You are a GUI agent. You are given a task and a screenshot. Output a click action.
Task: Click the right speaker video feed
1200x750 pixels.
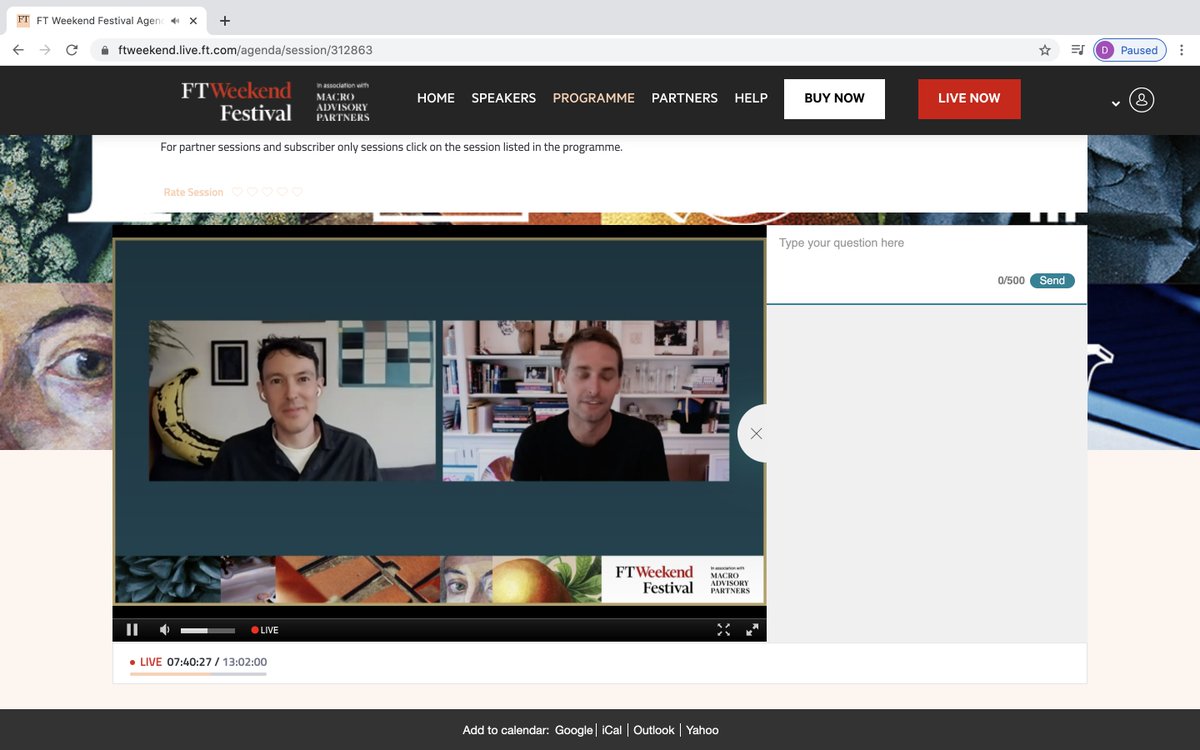pyautogui.click(x=586, y=401)
